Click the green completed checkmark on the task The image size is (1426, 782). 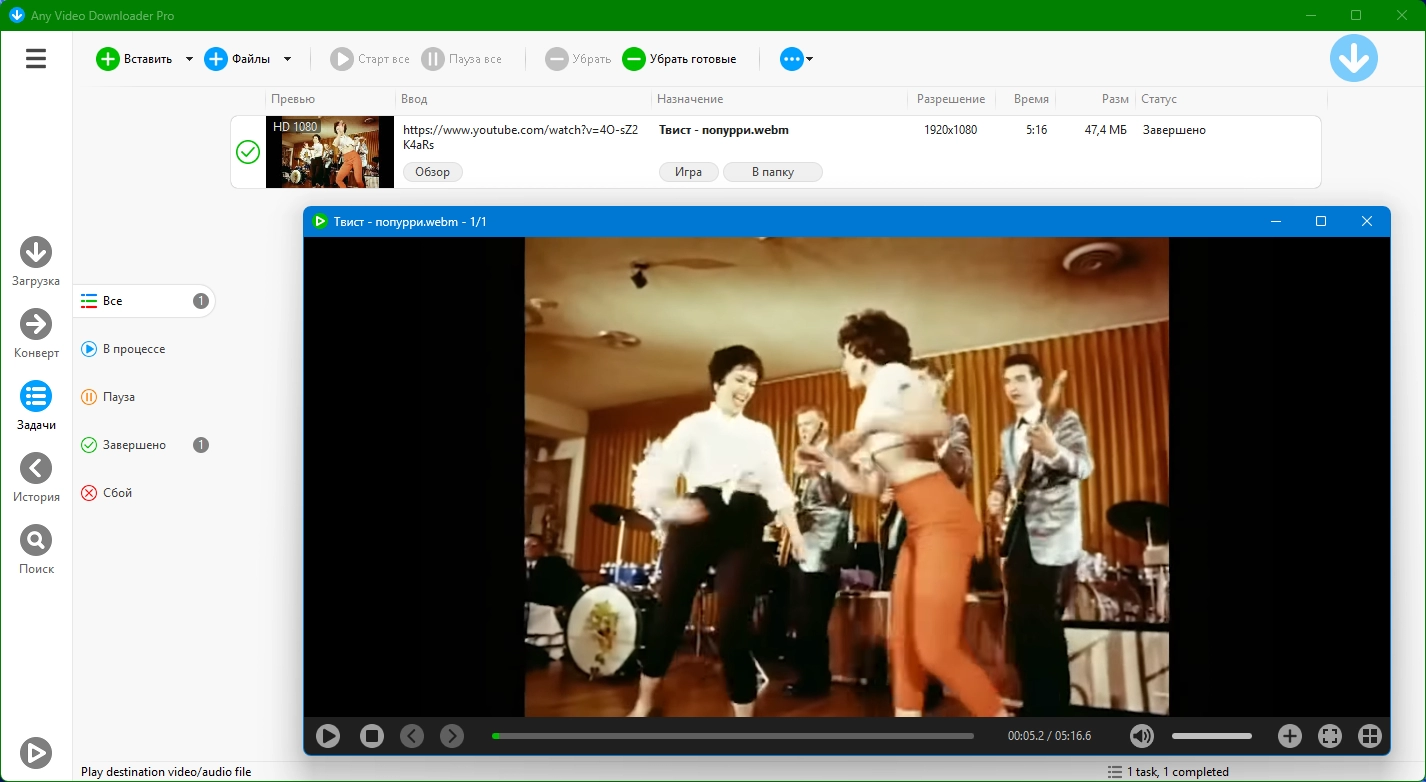248,152
